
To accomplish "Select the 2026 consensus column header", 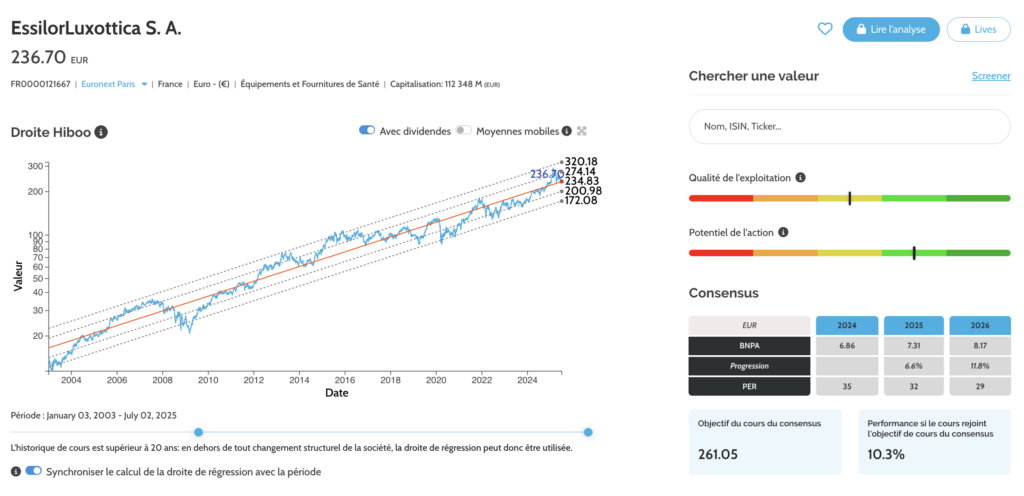I will 980,325.
